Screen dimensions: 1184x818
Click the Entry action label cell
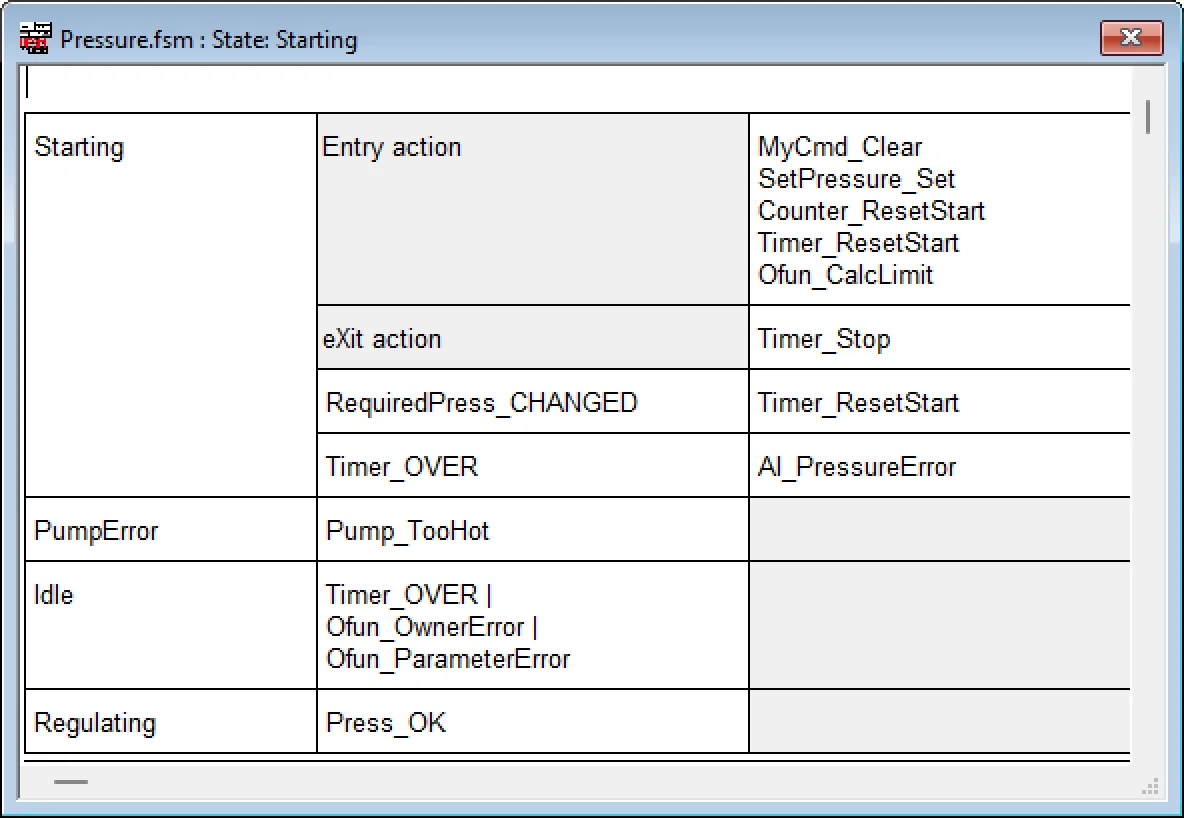(391, 147)
